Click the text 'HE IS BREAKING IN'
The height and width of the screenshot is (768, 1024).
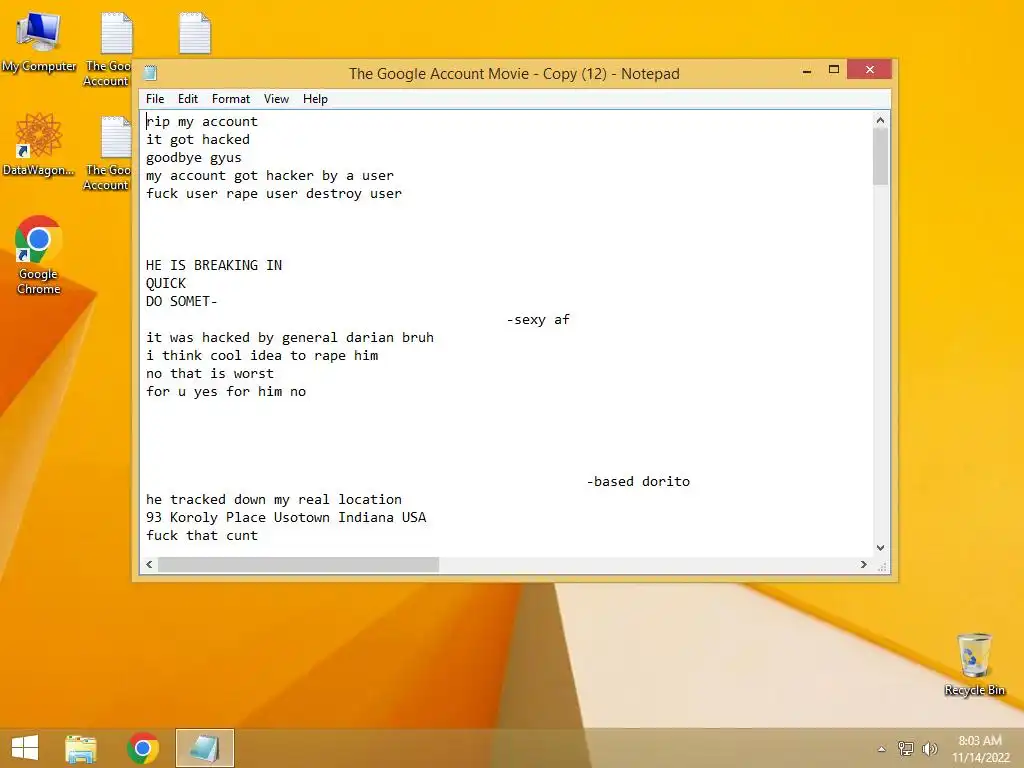pos(214,265)
